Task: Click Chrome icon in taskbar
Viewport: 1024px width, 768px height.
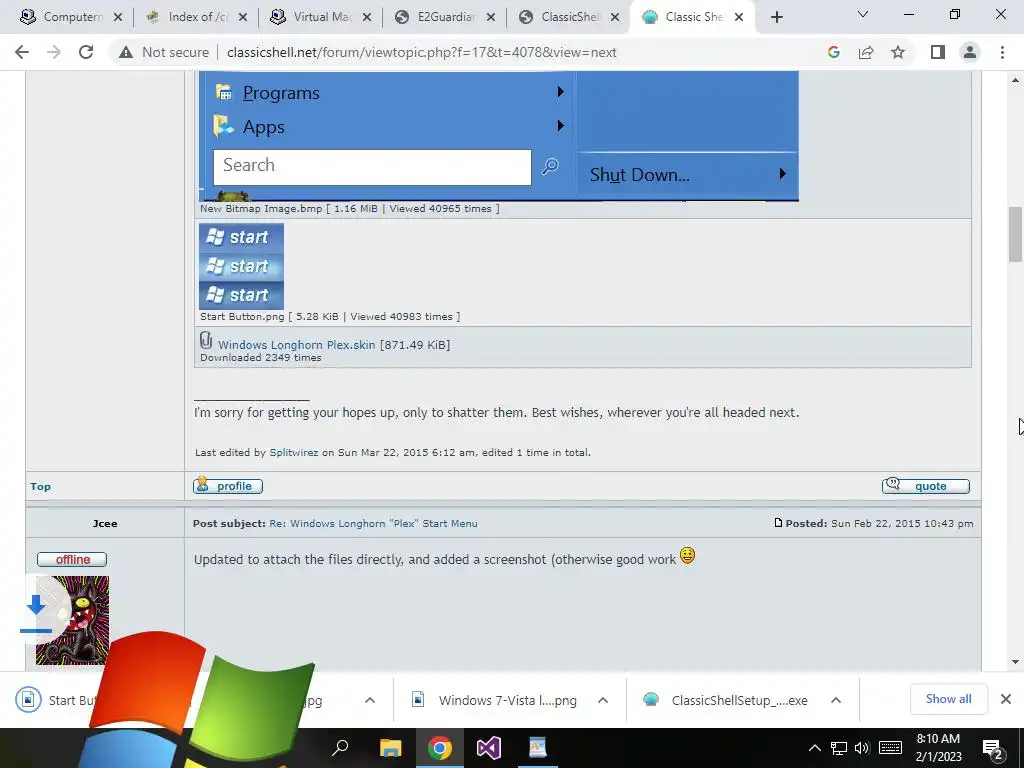Action: pos(440,748)
